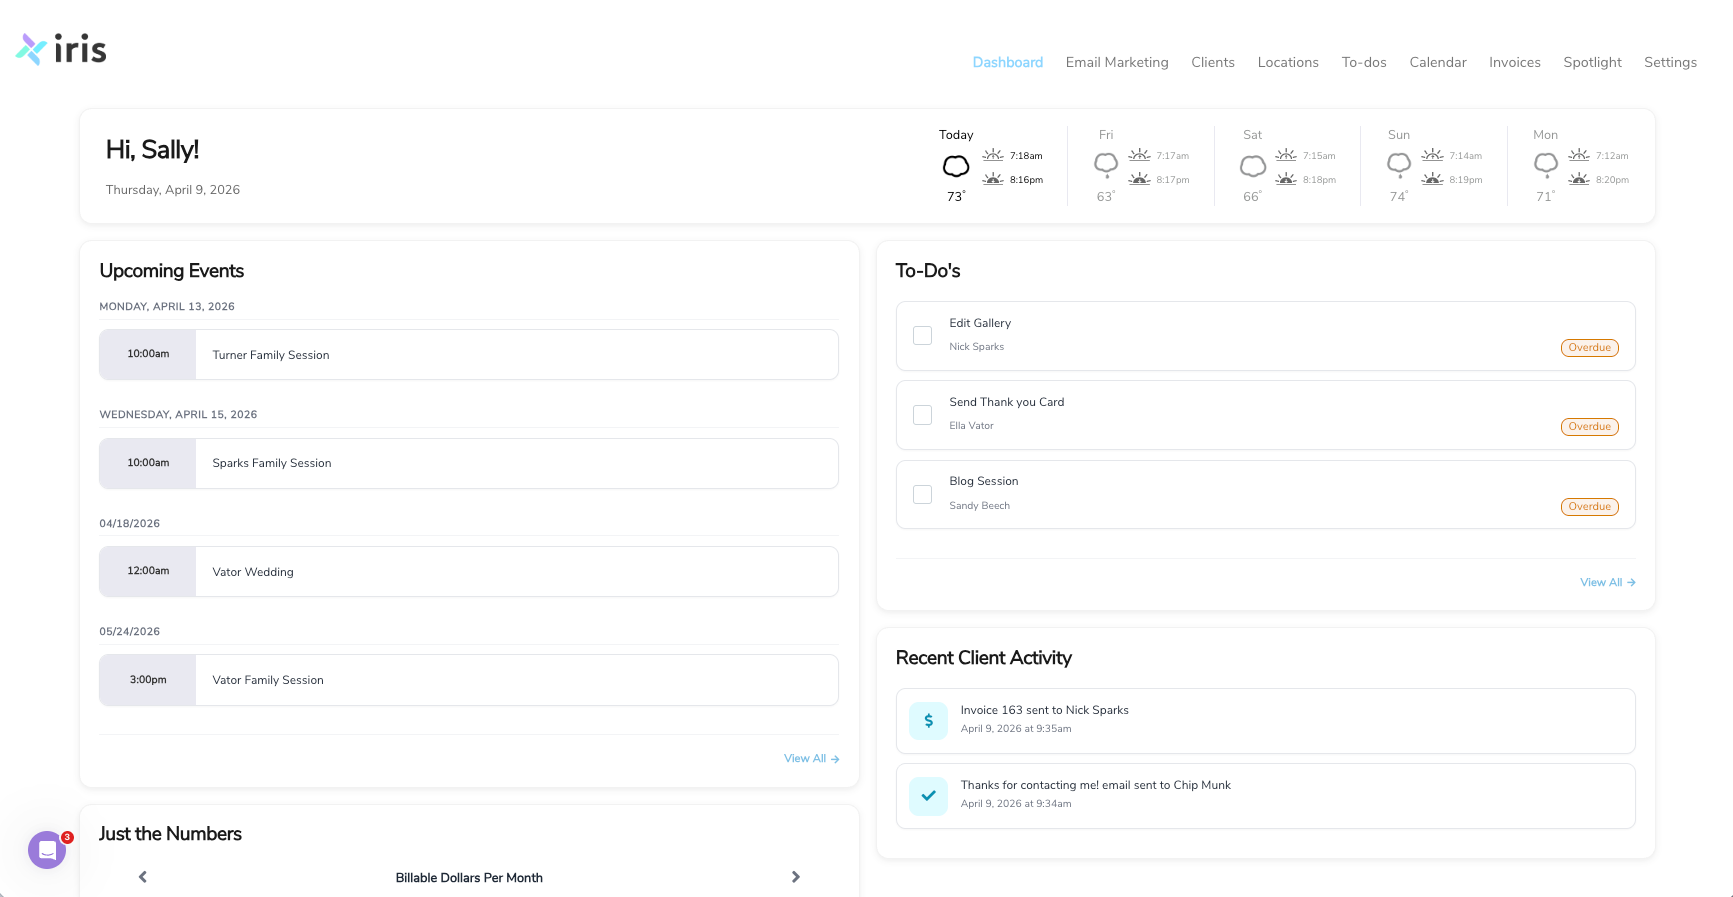Open Email Marketing in navigation

pyautogui.click(x=1117, y=62)
